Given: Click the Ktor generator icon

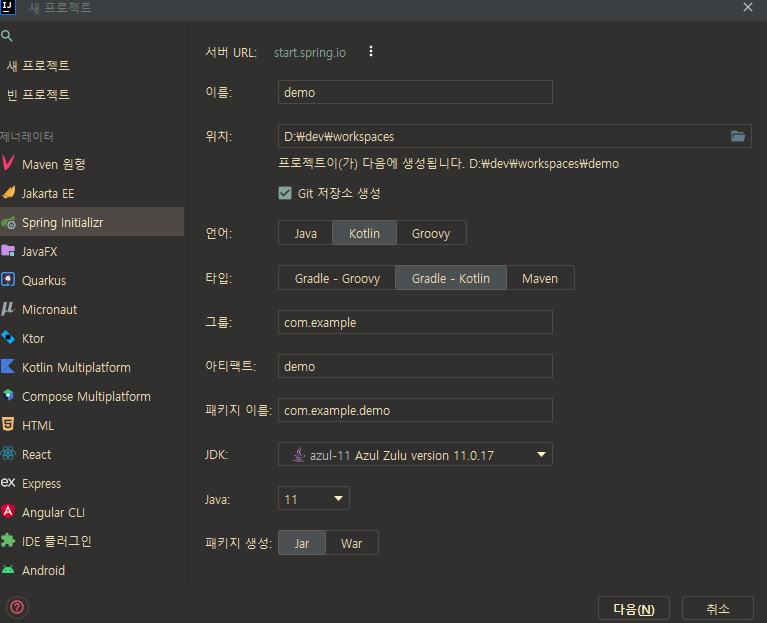Looking at the screenshot, I should (8, 337).
